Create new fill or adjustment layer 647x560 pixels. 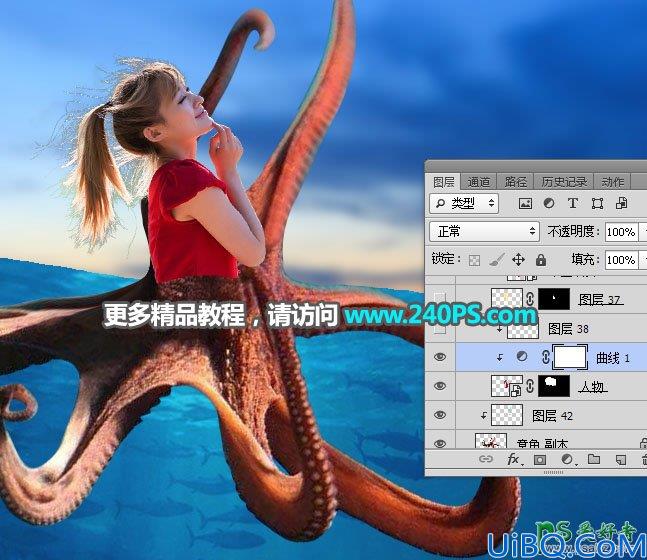(568, 459)
